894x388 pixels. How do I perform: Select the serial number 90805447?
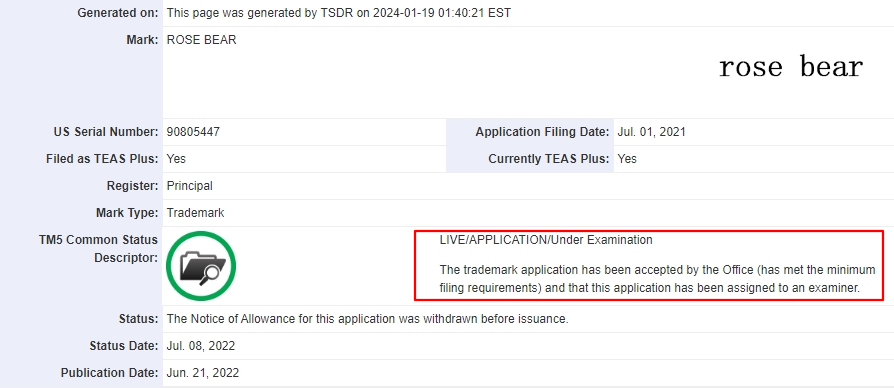pos(193,132)
